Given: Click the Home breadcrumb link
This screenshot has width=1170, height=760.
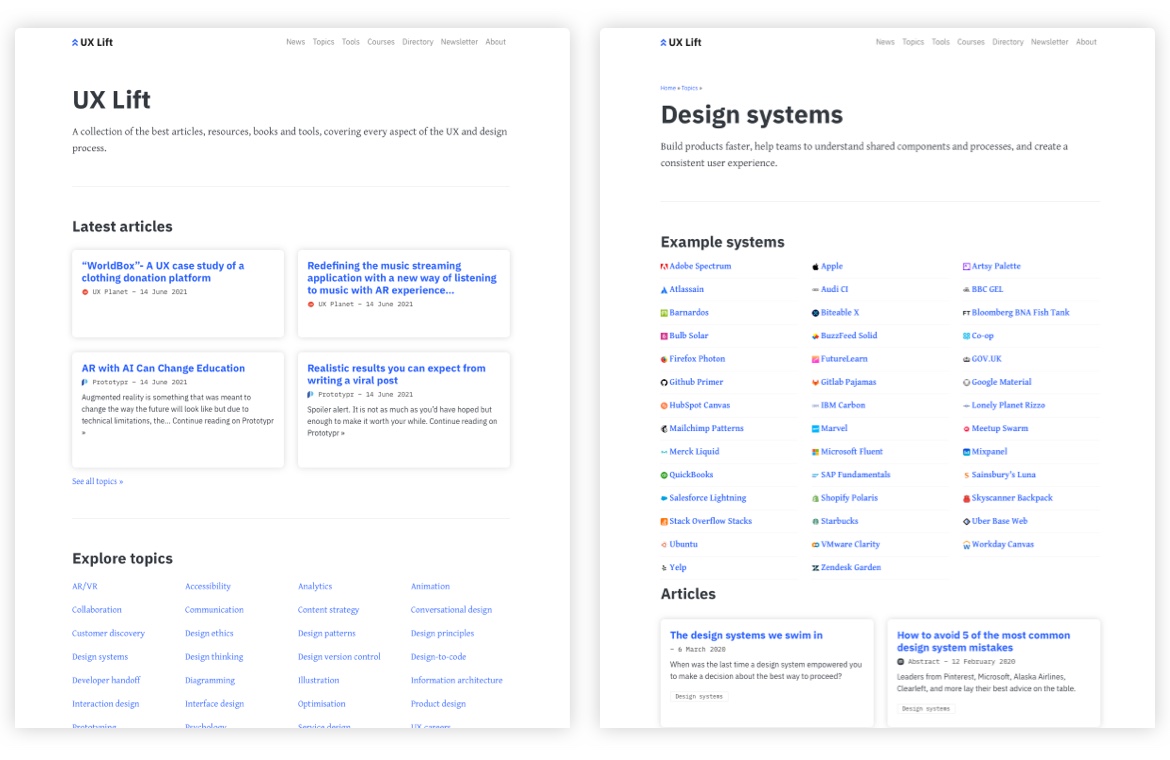Looking at the screenshot, I should [x=667, y=88].
